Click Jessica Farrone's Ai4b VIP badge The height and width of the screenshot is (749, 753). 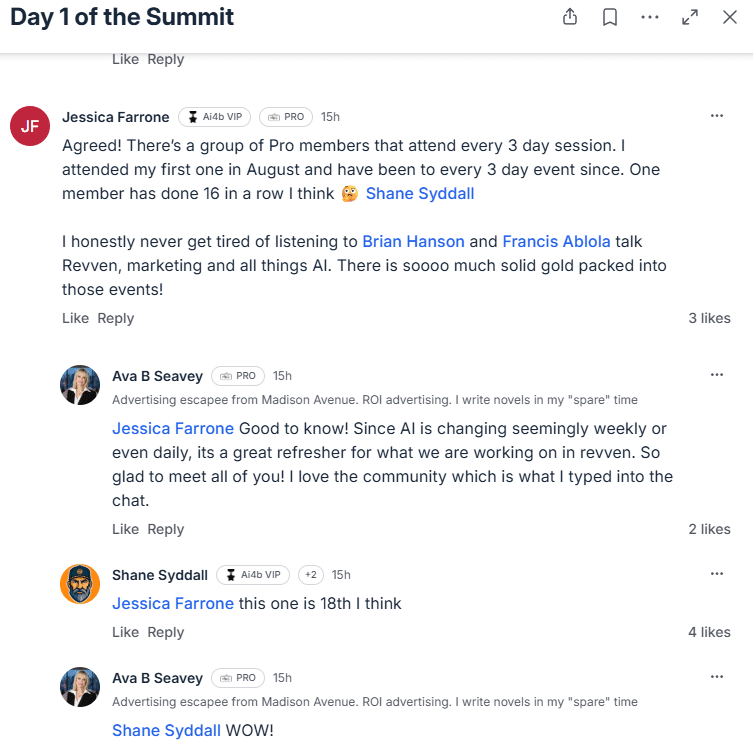pyautogui.click(x=214, y=117)
